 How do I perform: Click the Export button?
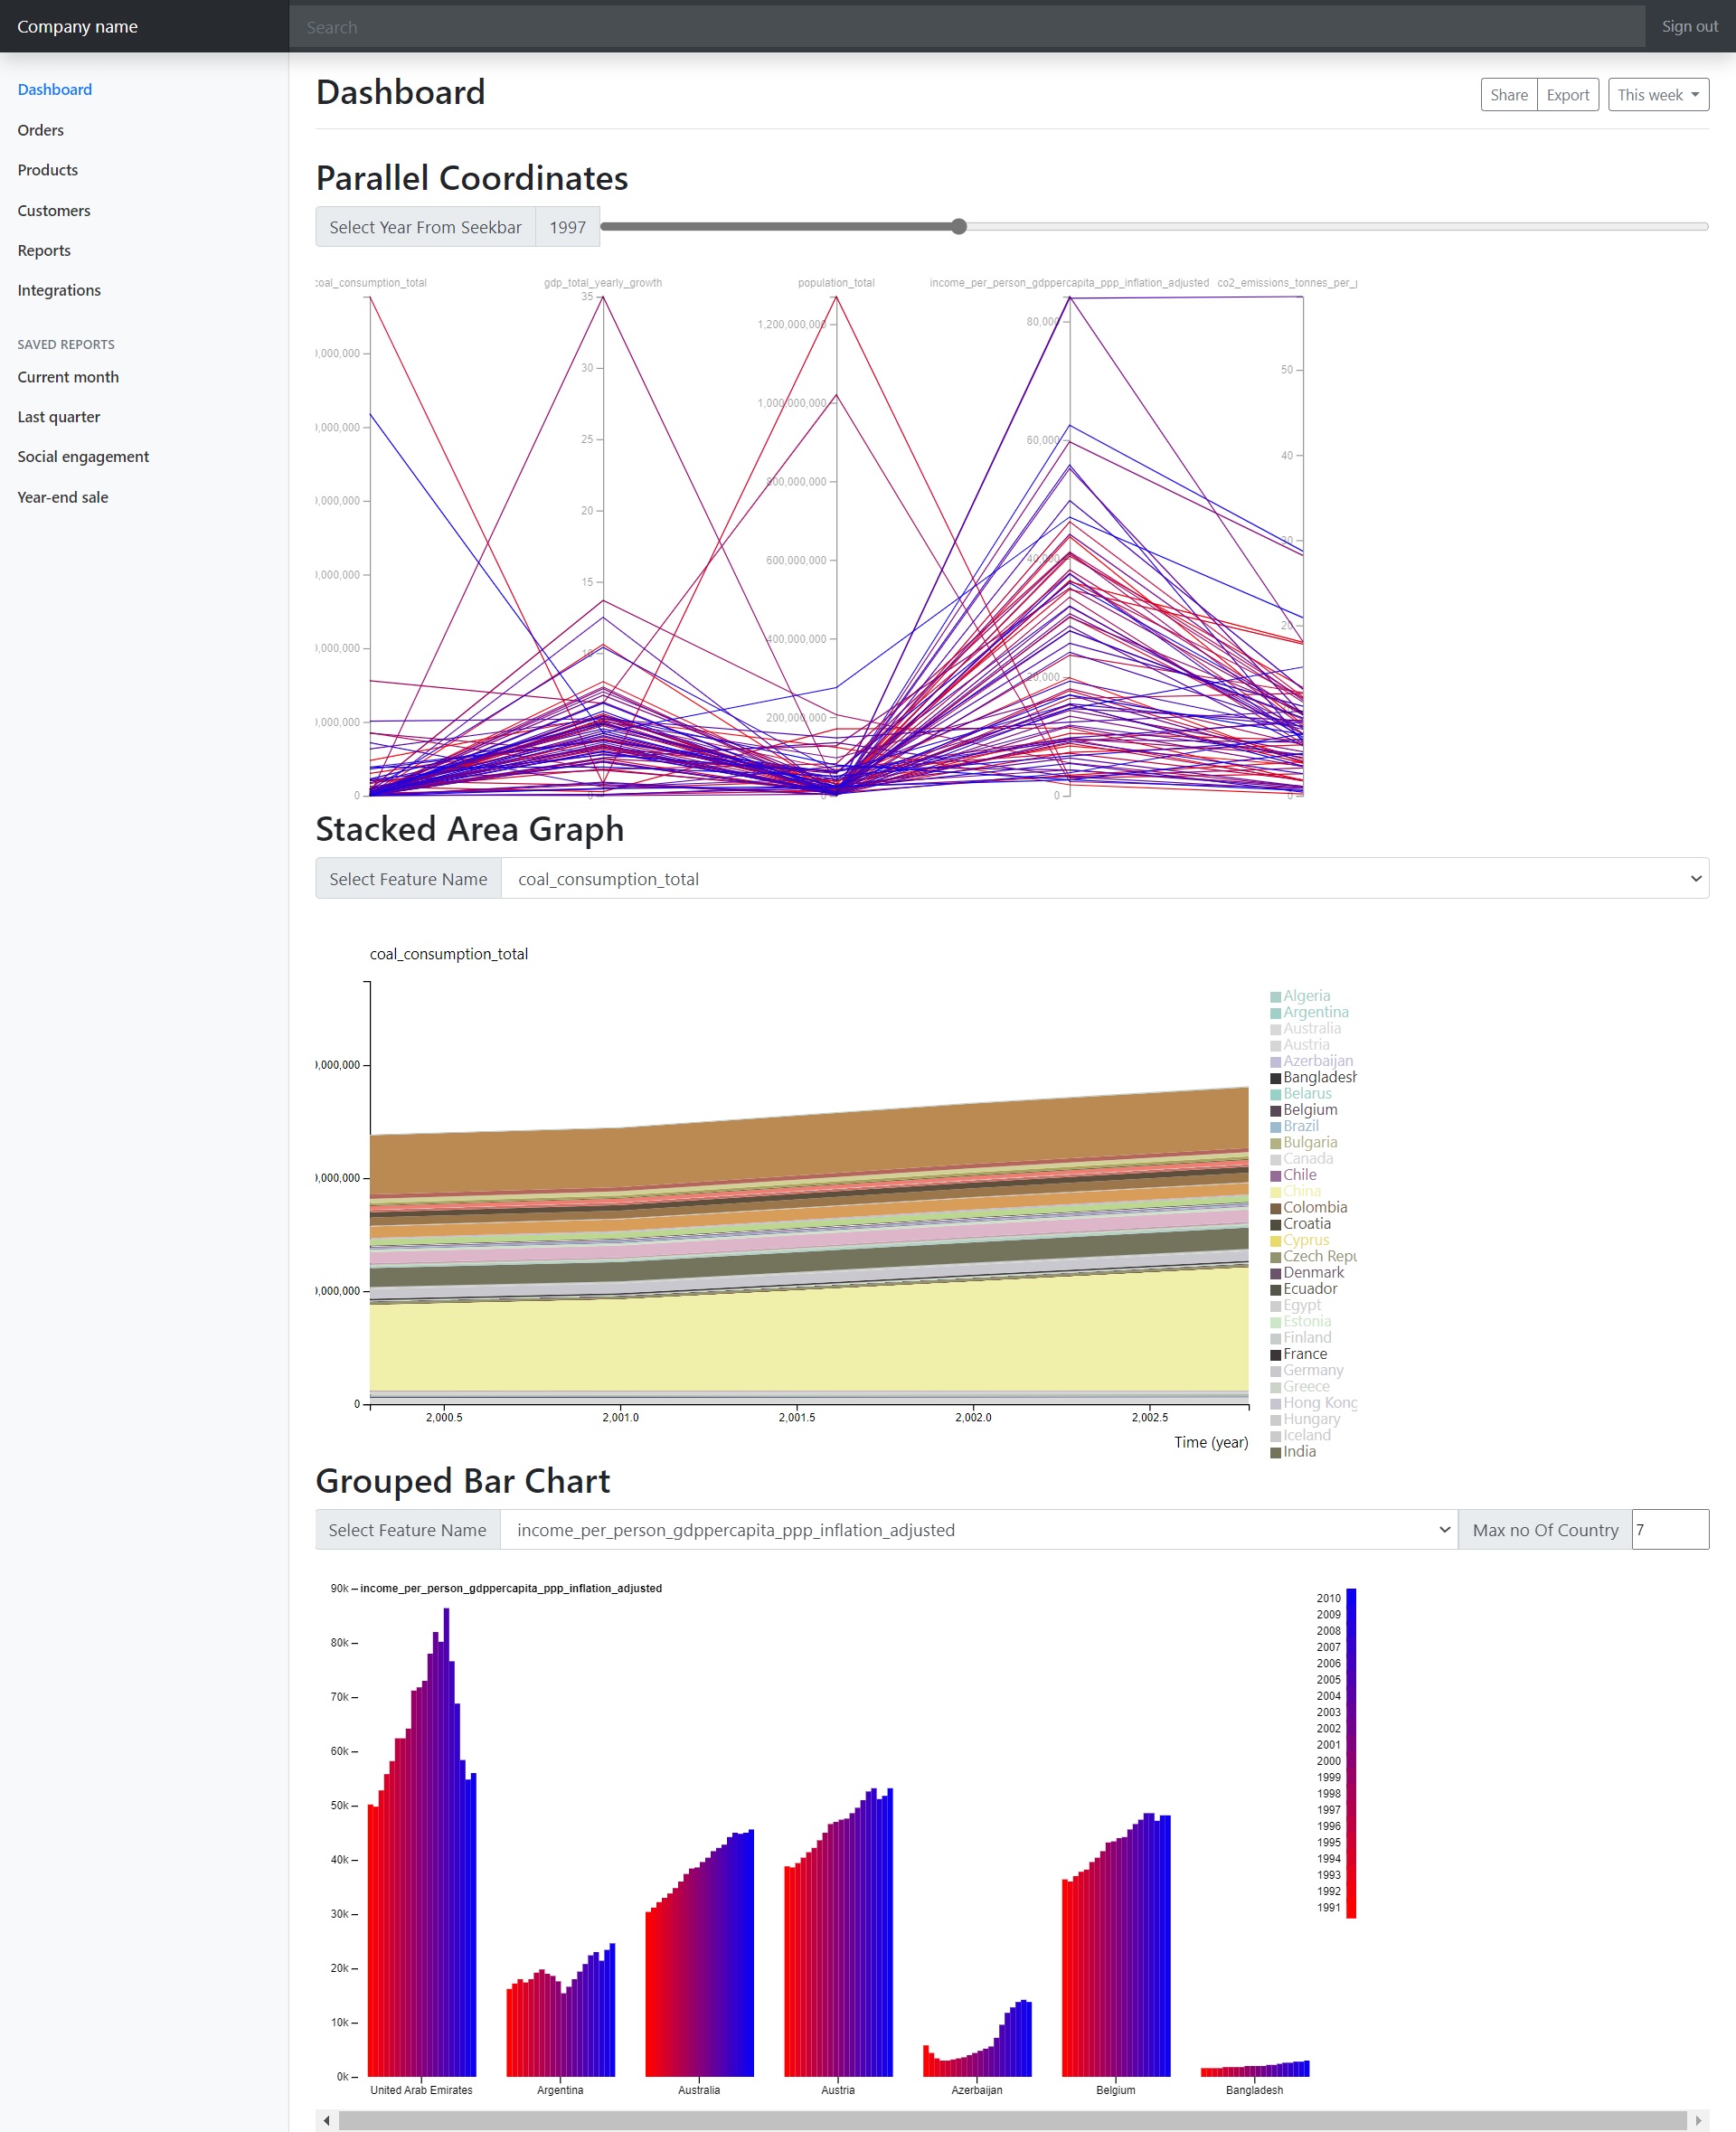point(1567,95)
